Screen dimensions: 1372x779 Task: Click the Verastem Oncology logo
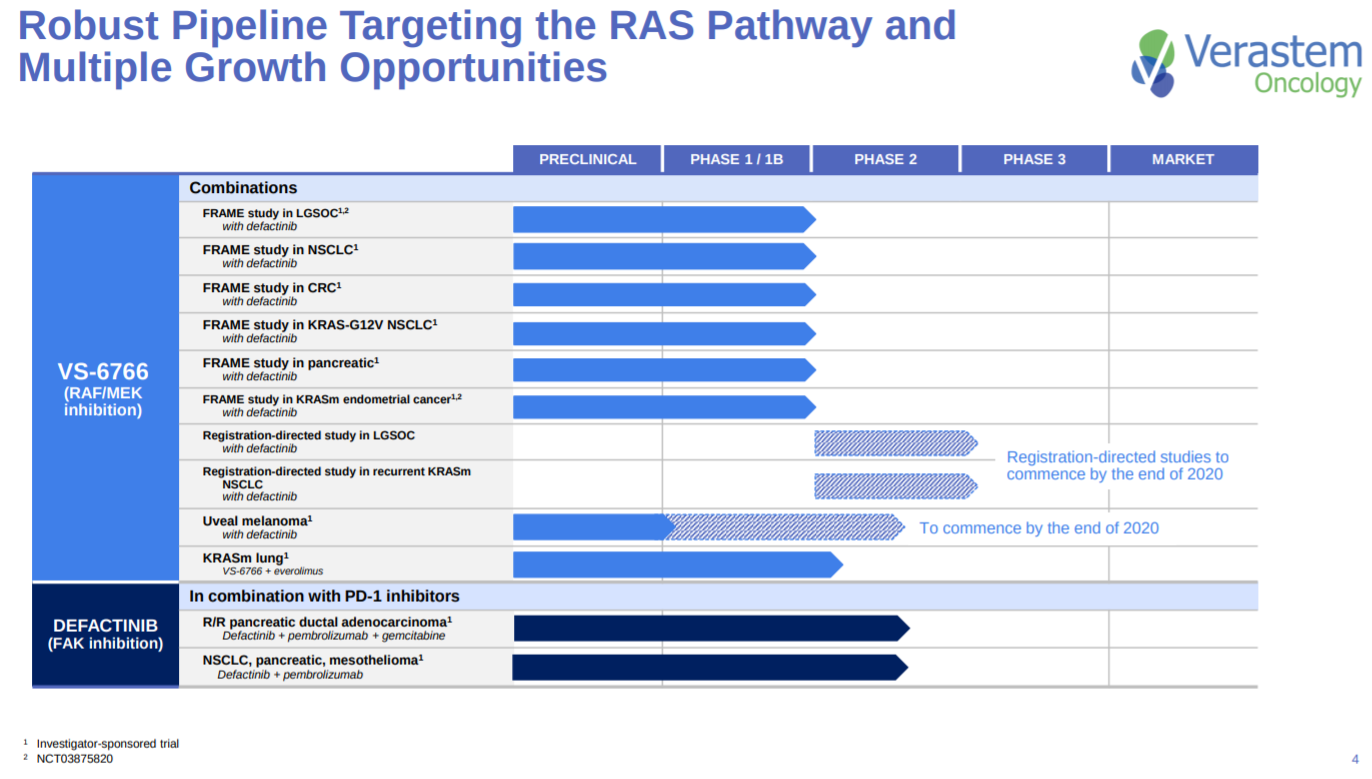(x=1246, y=63)
